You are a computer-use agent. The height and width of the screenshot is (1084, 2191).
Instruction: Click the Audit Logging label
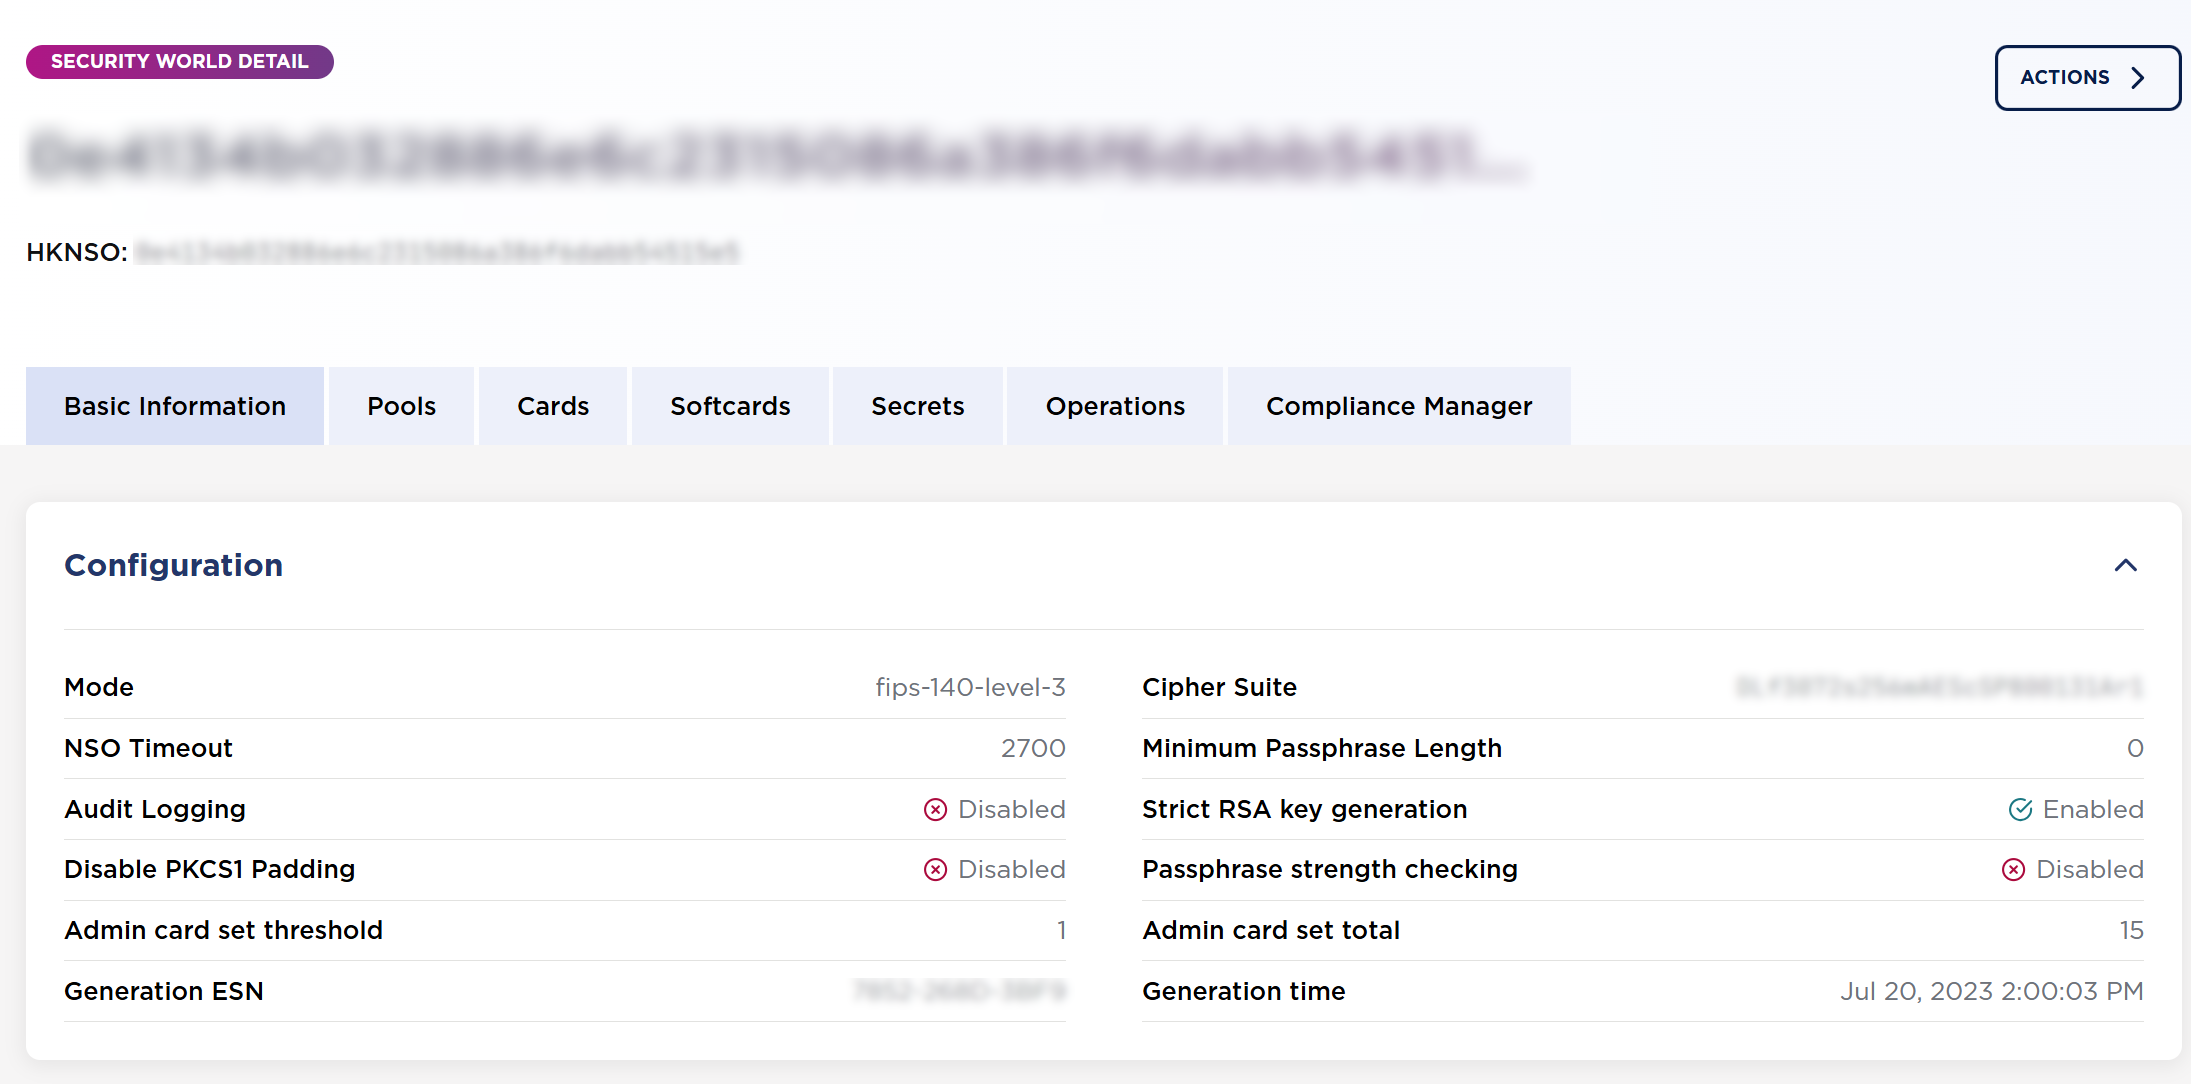pos(155,809)
